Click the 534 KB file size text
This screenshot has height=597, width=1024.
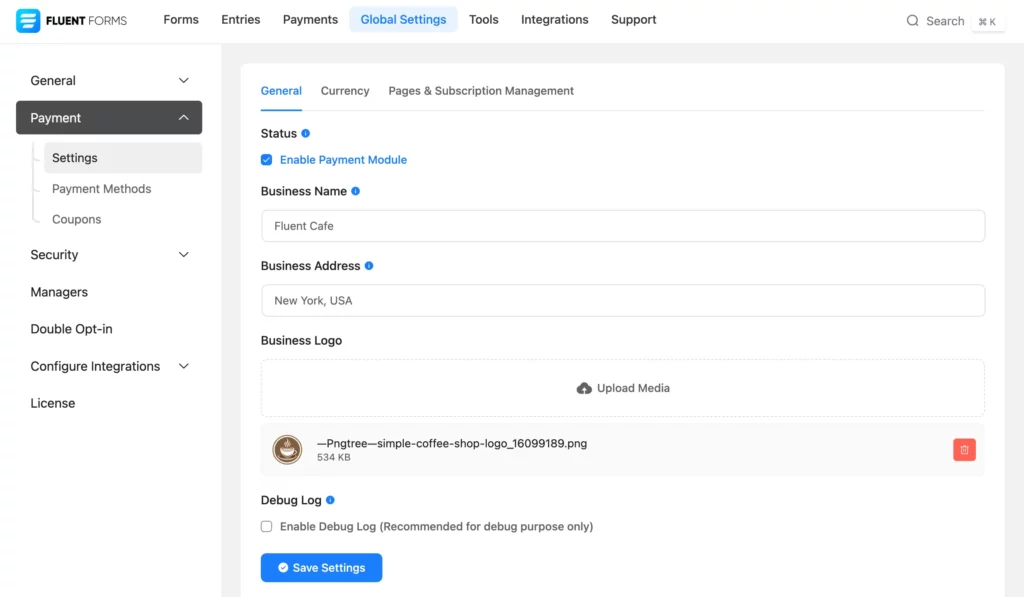point(334,457)
